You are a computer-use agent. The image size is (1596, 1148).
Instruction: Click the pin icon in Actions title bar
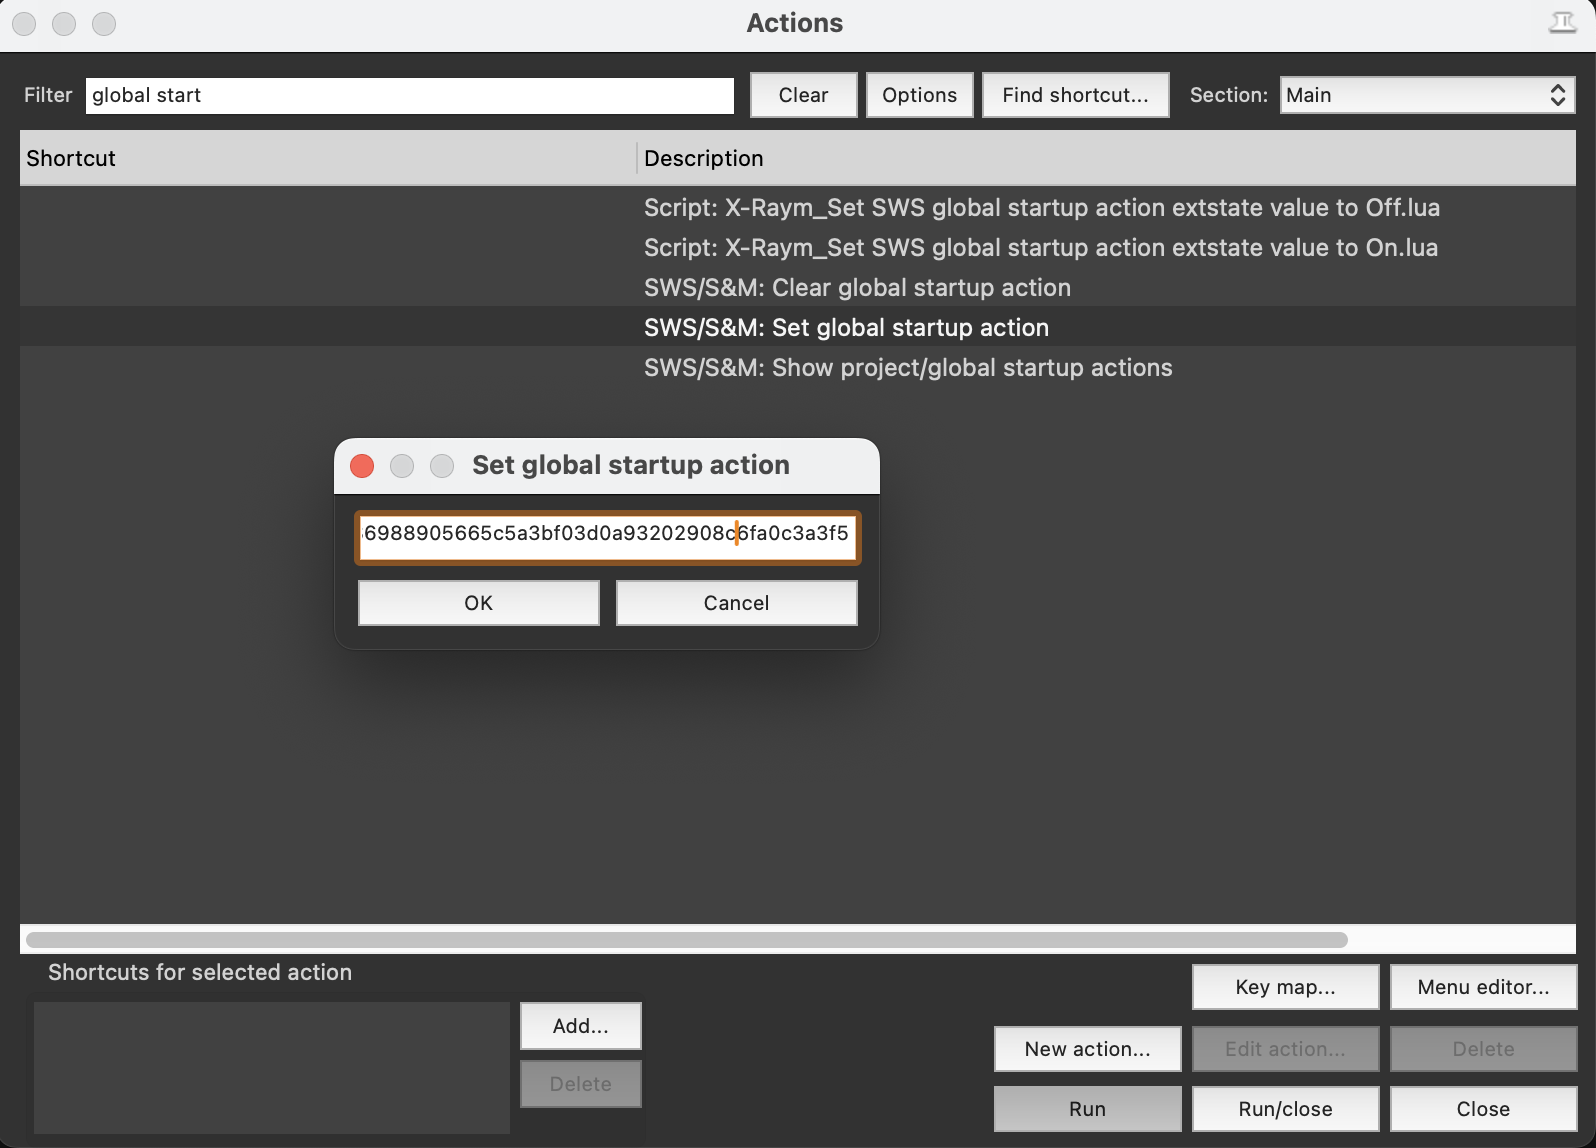coord(1562,23)
